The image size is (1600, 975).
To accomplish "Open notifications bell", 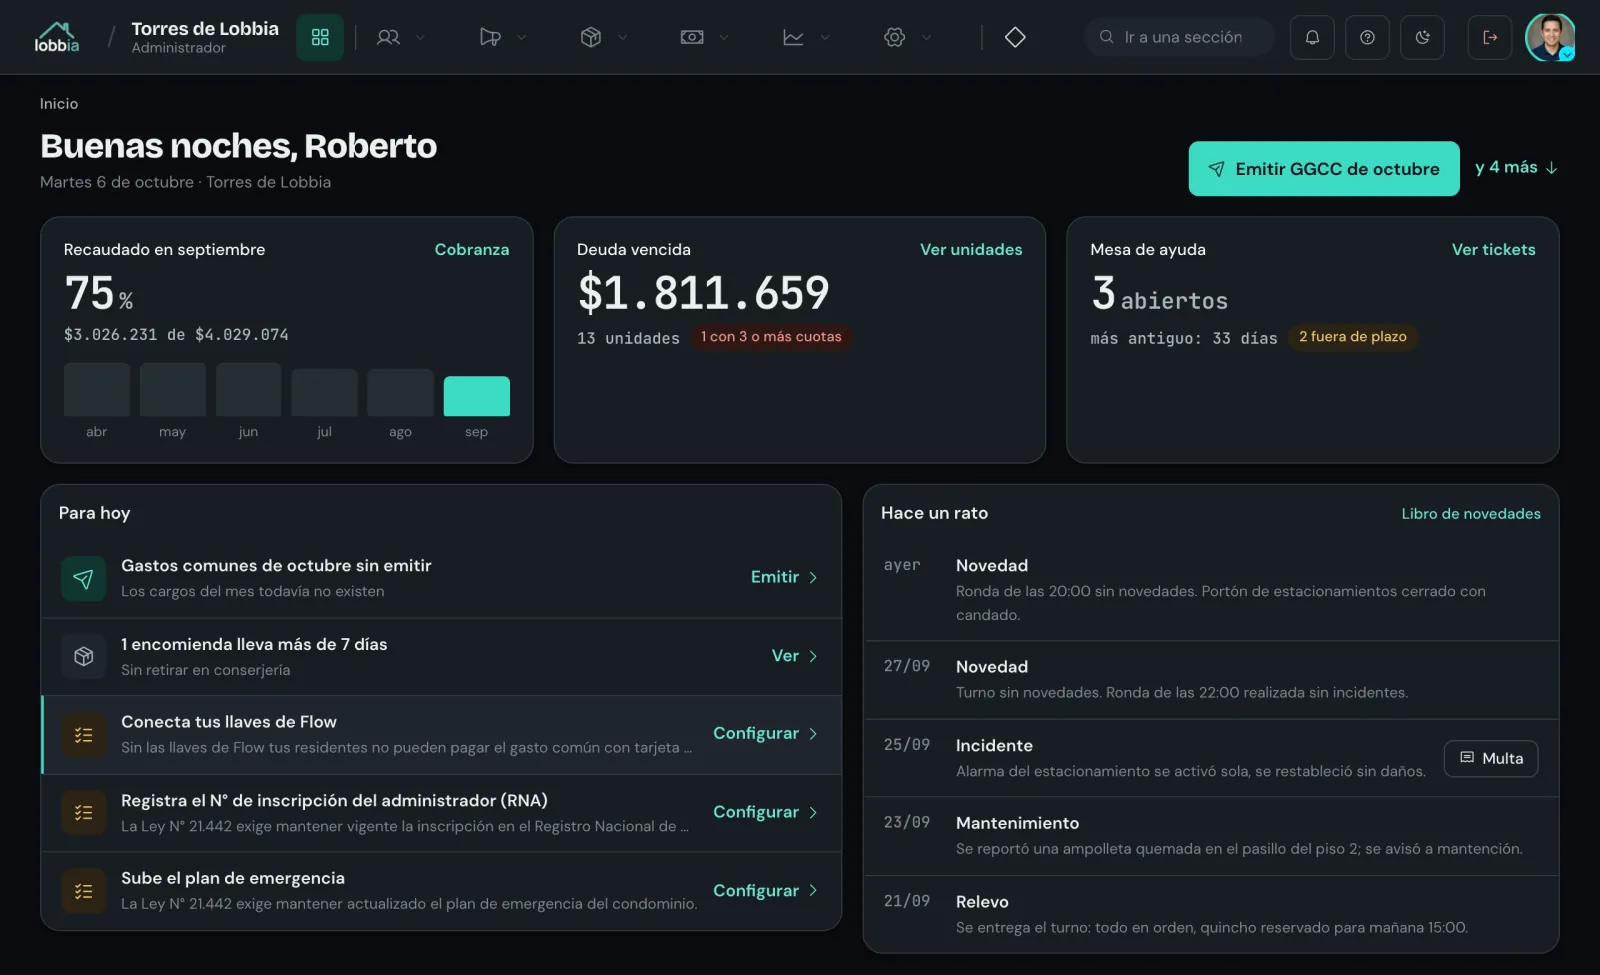I will click(1312, 37).
